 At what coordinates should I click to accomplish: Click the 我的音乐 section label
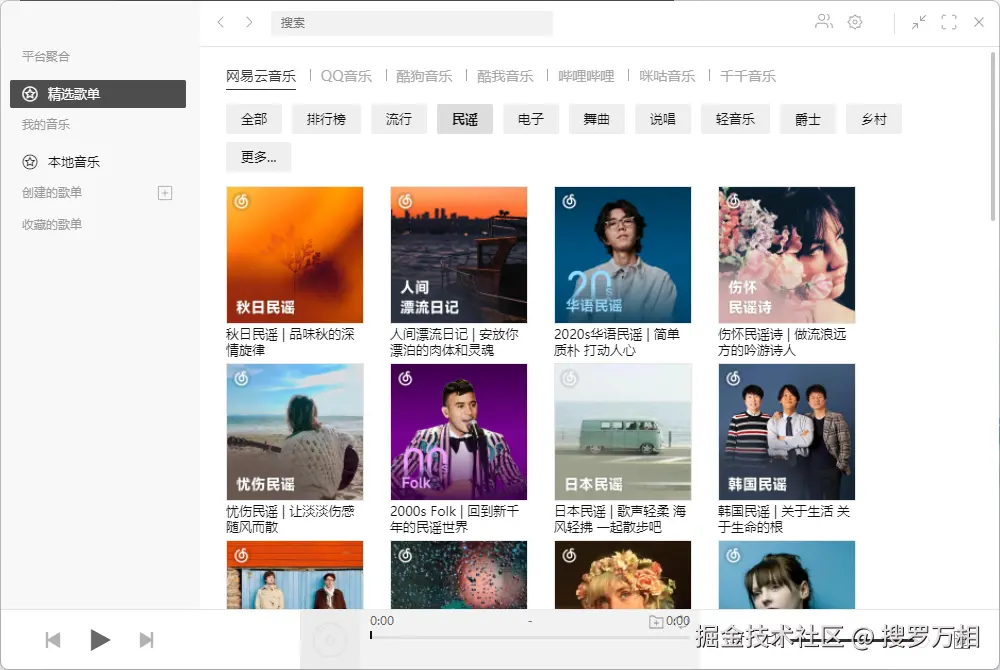pos(46,125)
